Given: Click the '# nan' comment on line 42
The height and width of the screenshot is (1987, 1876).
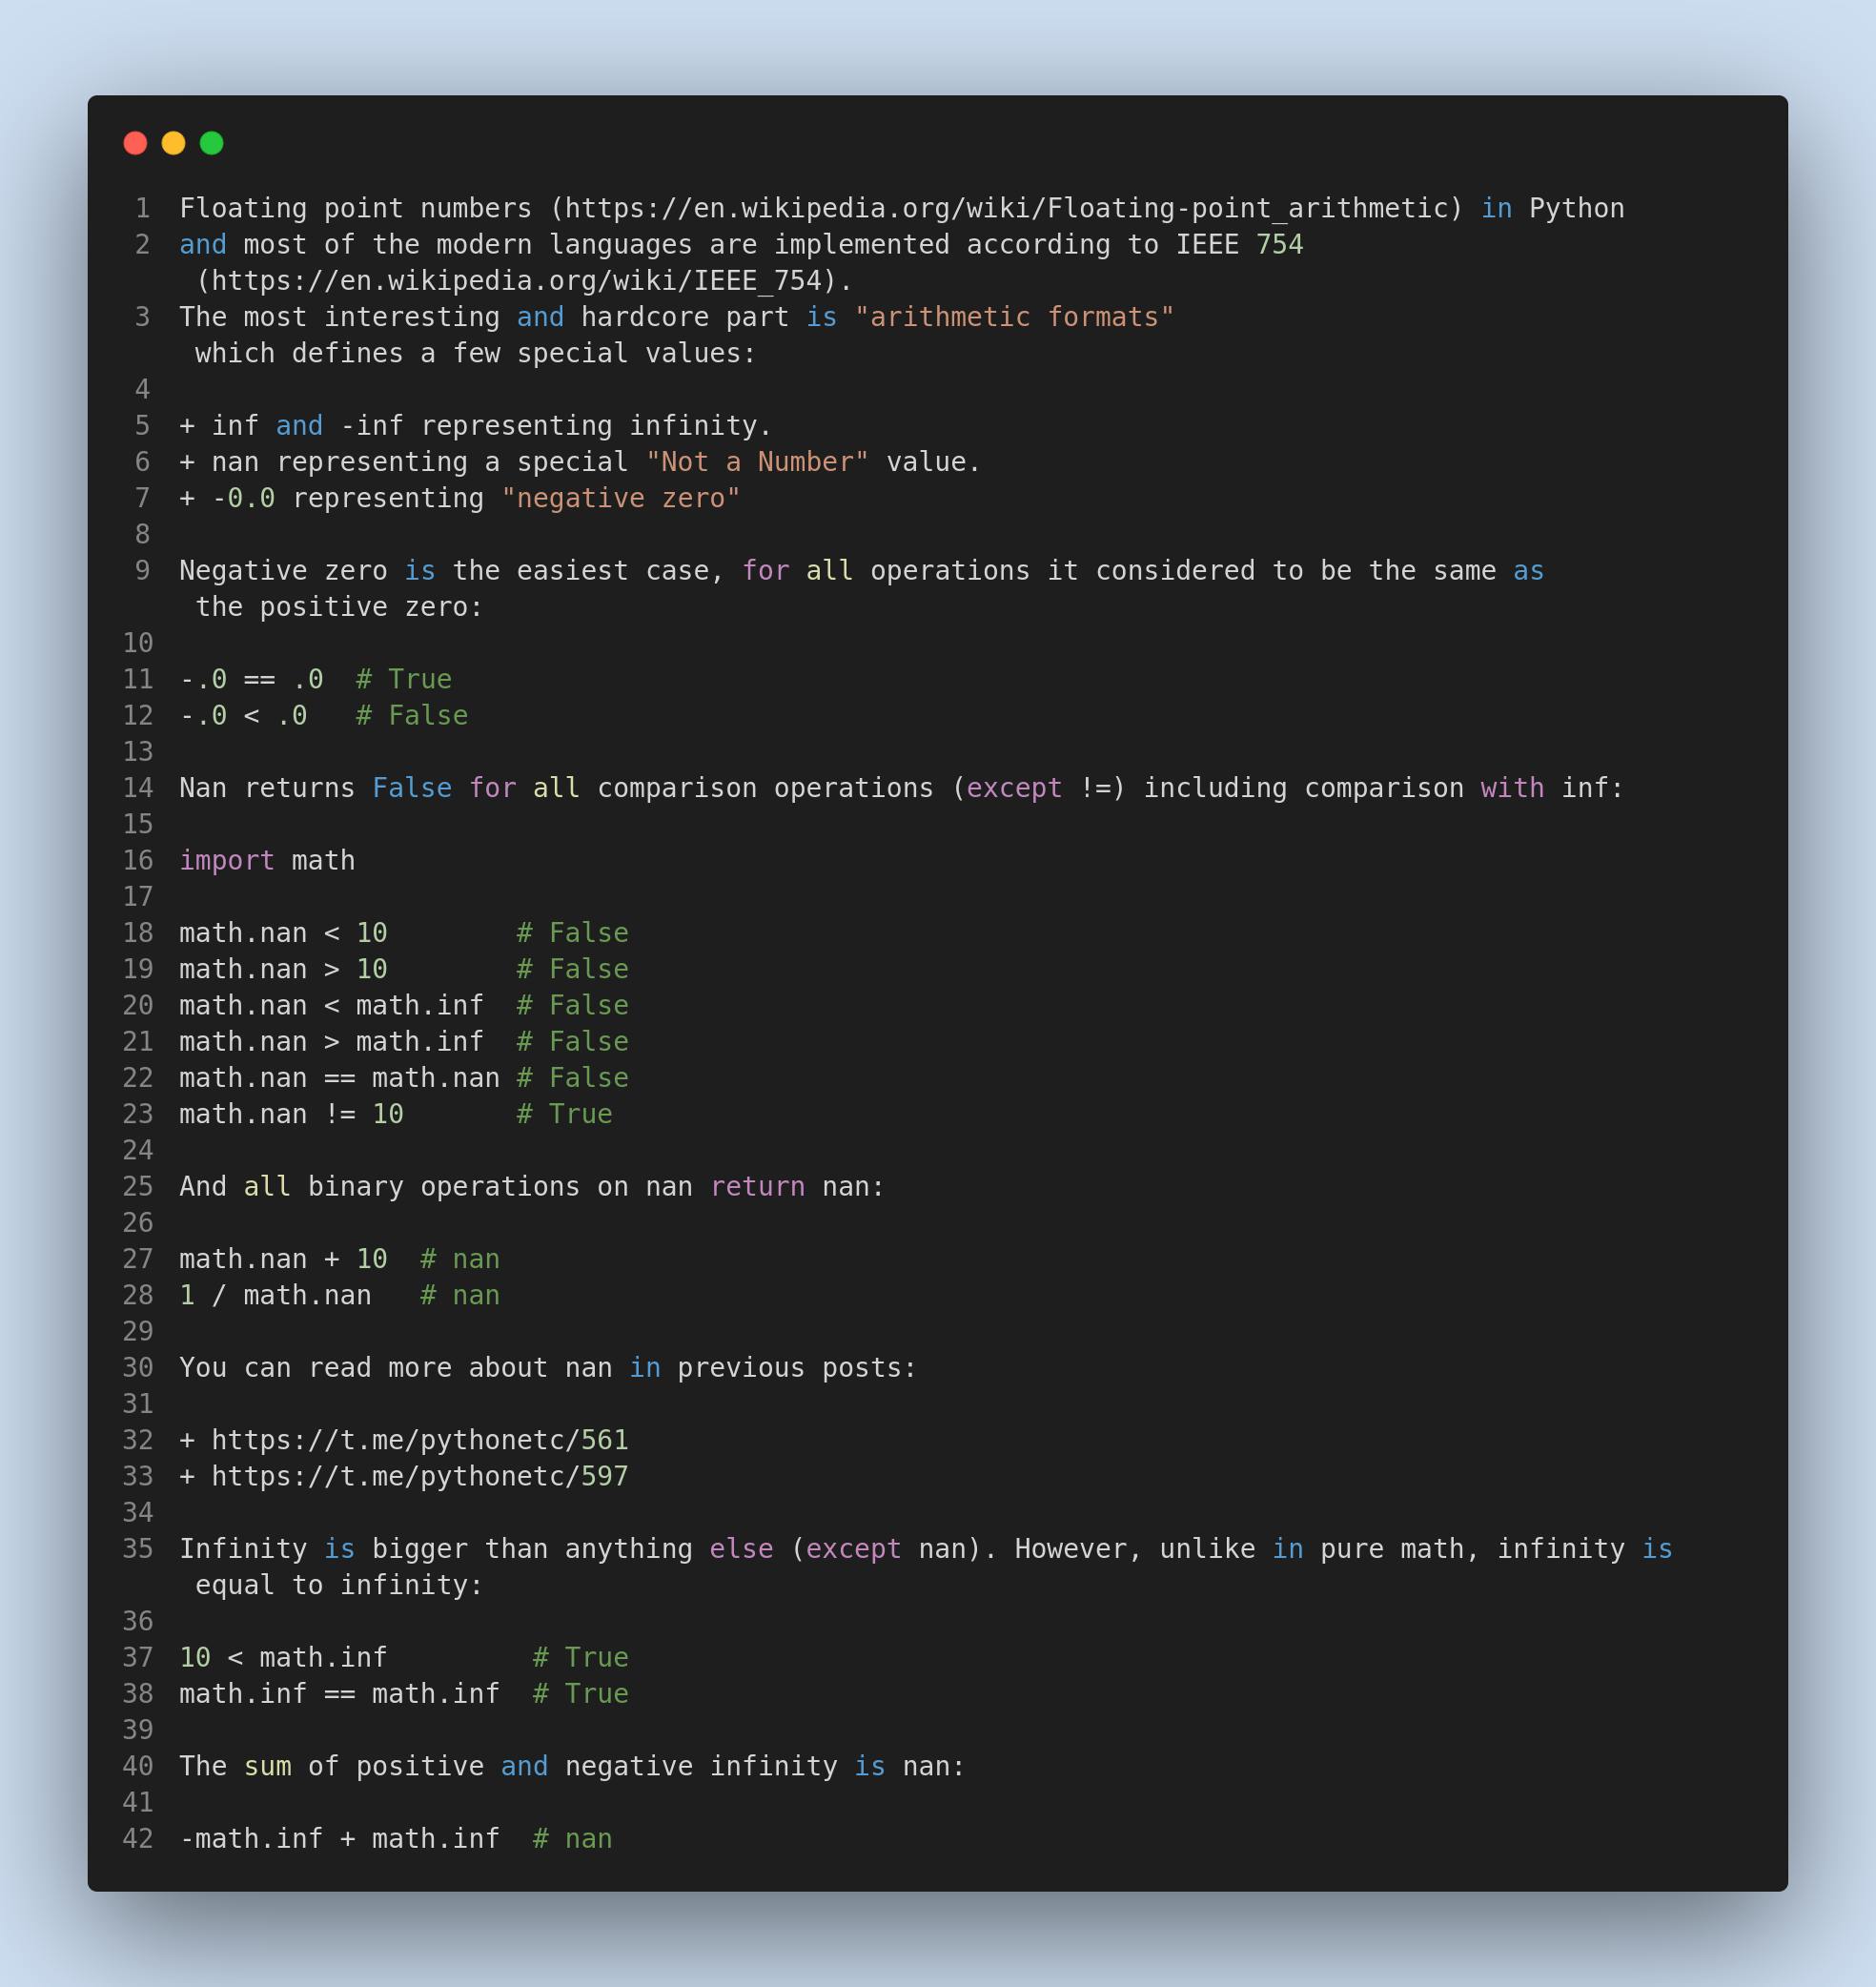Looking at the screenshot, I should click(x=573, y=1838).
